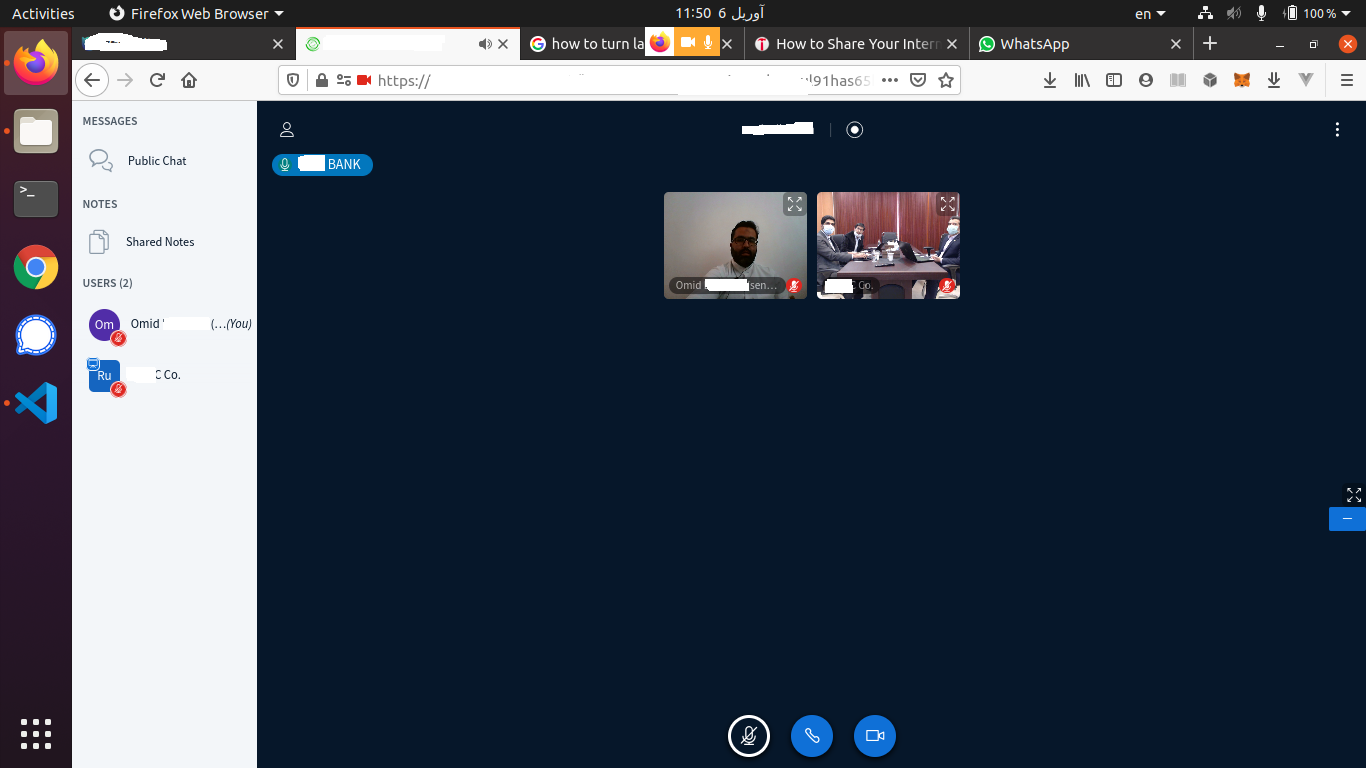Click the participant list icon near the top
This screenshot has height=768, width=1366.
pyautogui.click(x=287, y=129)
